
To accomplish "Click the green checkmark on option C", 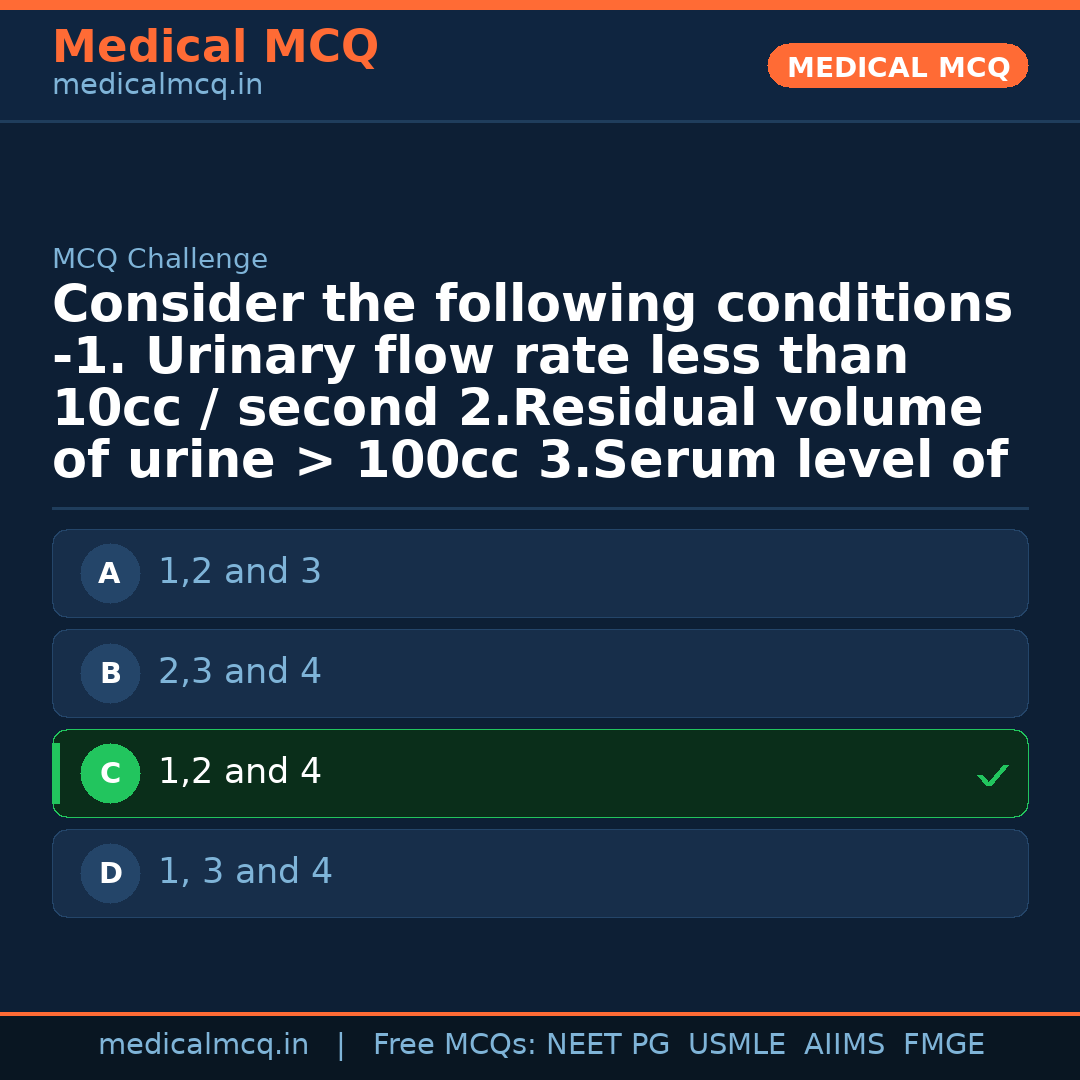I will point(992,775).
